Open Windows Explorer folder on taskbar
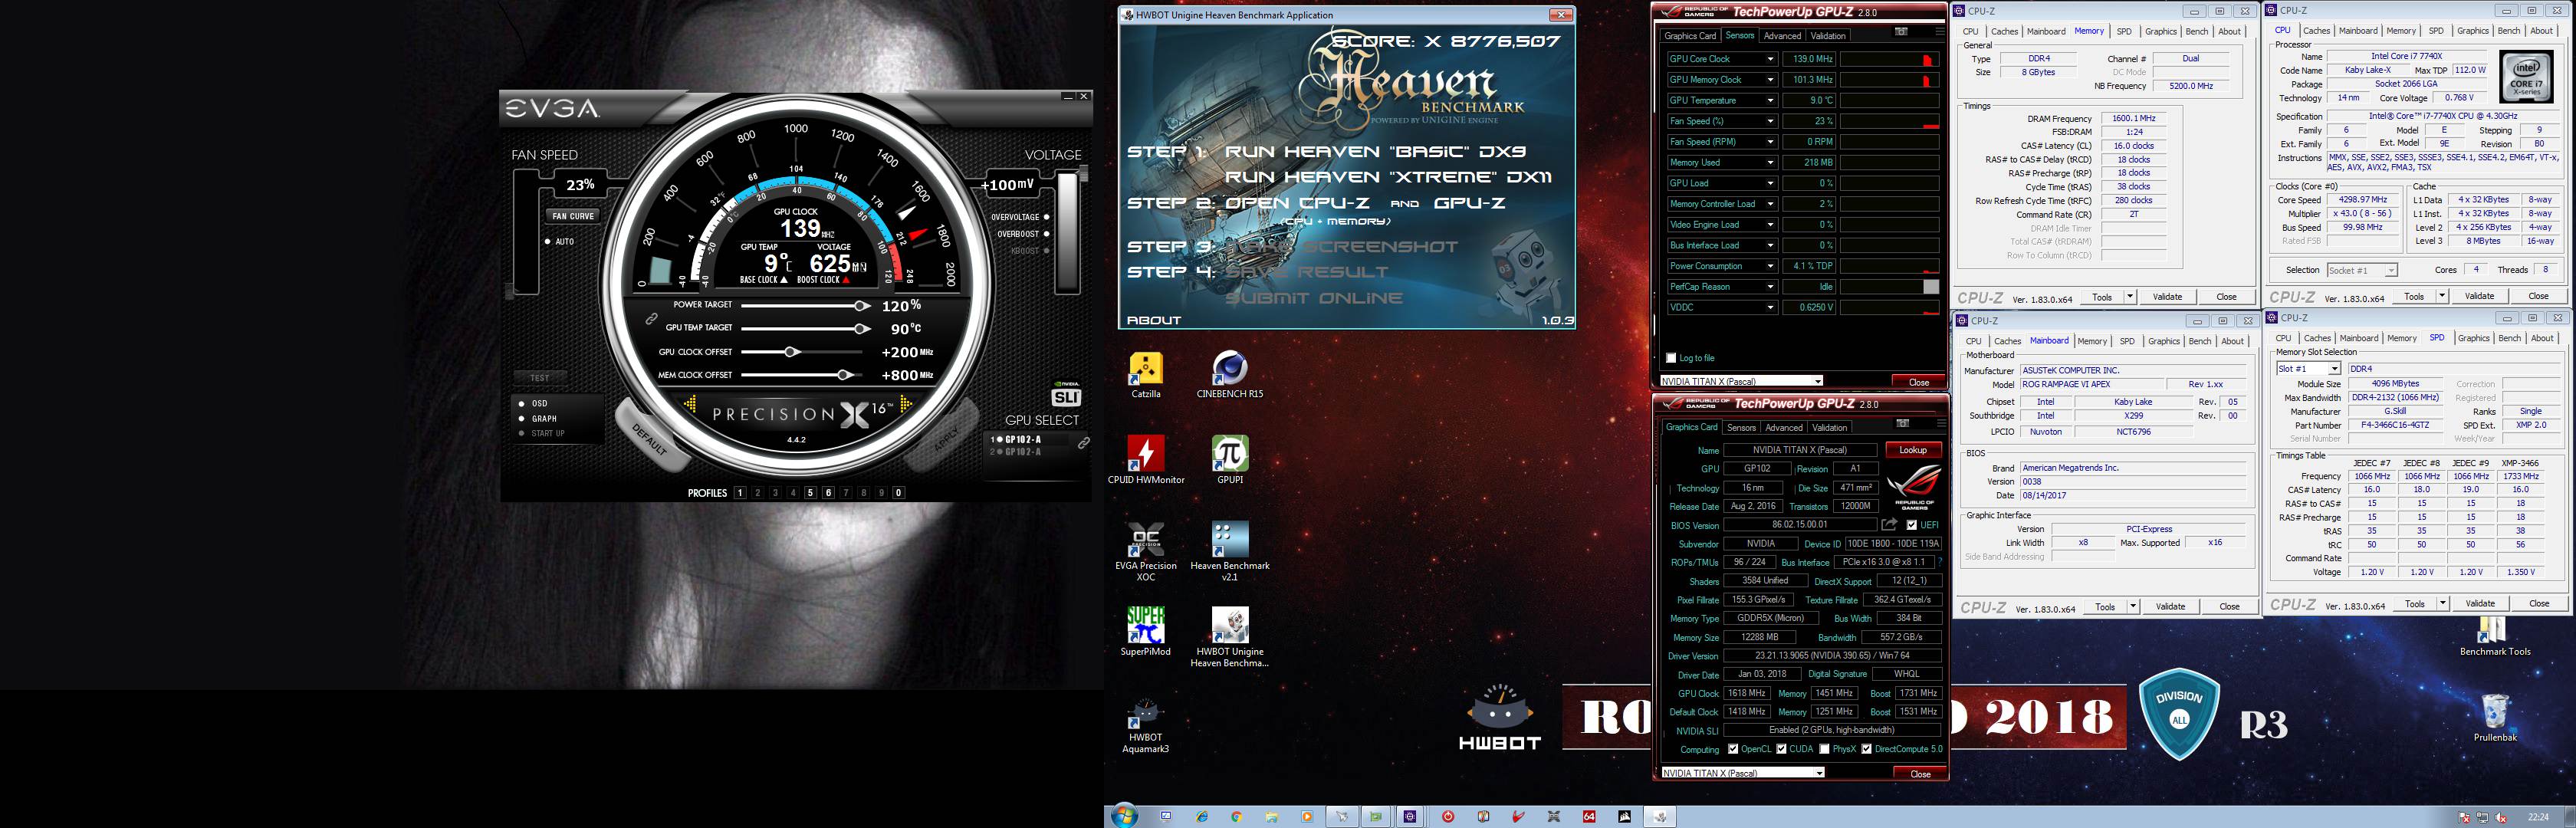2576x828 pixels. (x=1271, y=816)
